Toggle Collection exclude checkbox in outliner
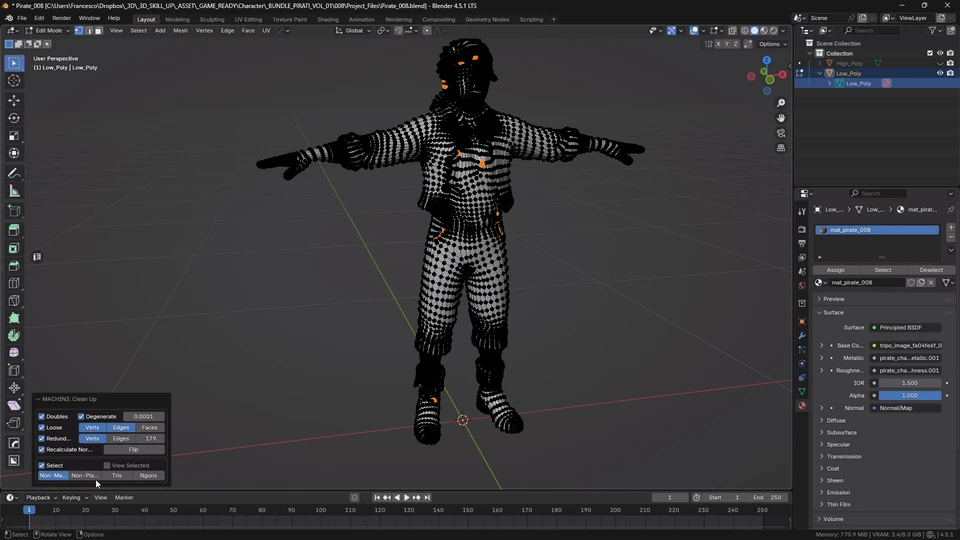 pyautogui.click(x=930, y=53)
